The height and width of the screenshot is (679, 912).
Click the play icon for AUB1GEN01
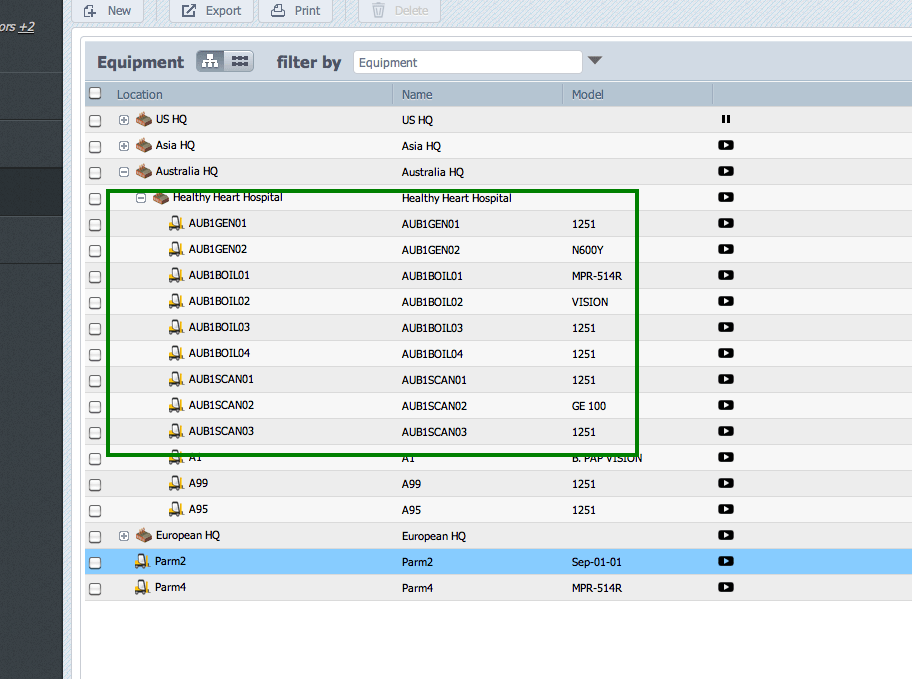(725, 223)
